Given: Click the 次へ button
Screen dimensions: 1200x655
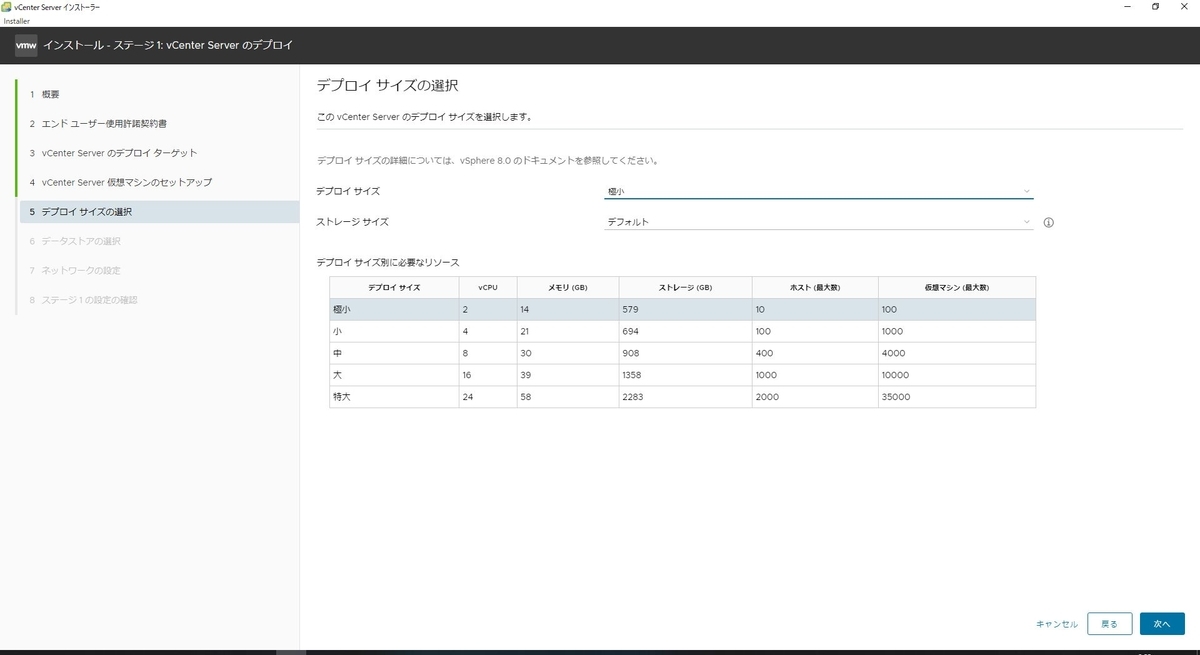Looking at the screenshot, I should point(1162,623).
